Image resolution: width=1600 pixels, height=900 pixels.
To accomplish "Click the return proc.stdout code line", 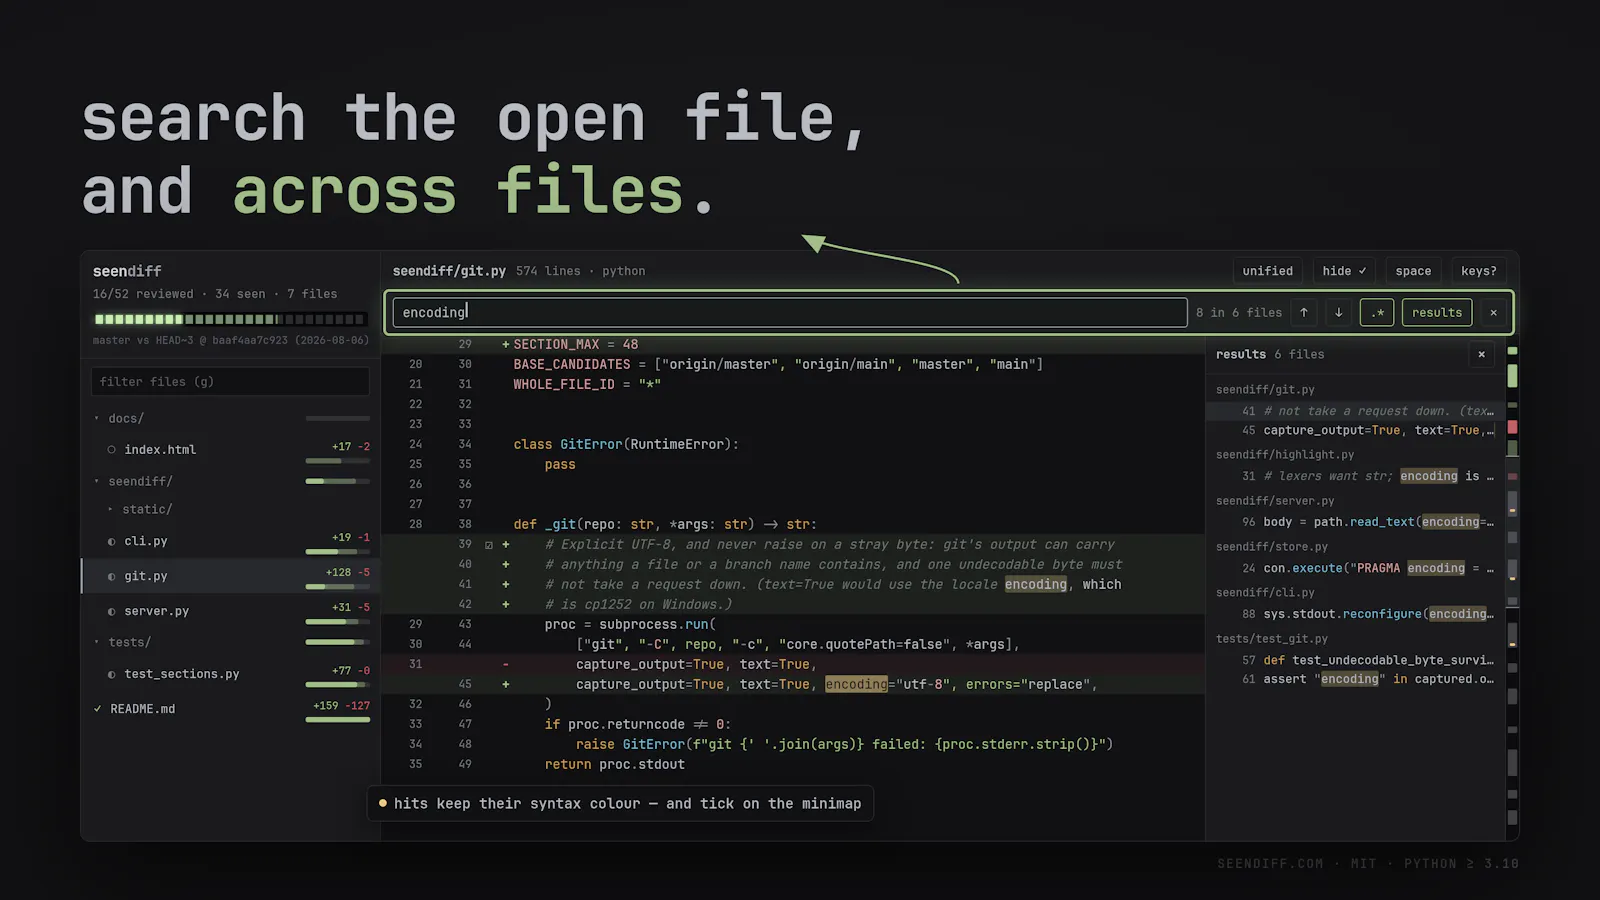I will (615, 765).
